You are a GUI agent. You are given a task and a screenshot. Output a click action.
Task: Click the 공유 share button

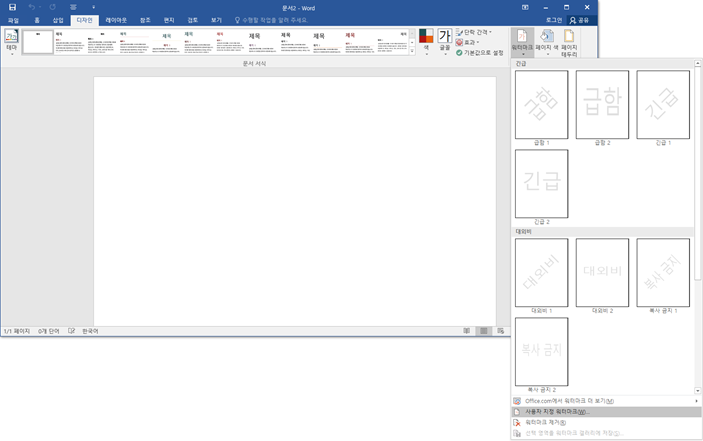tap(579, 20)
